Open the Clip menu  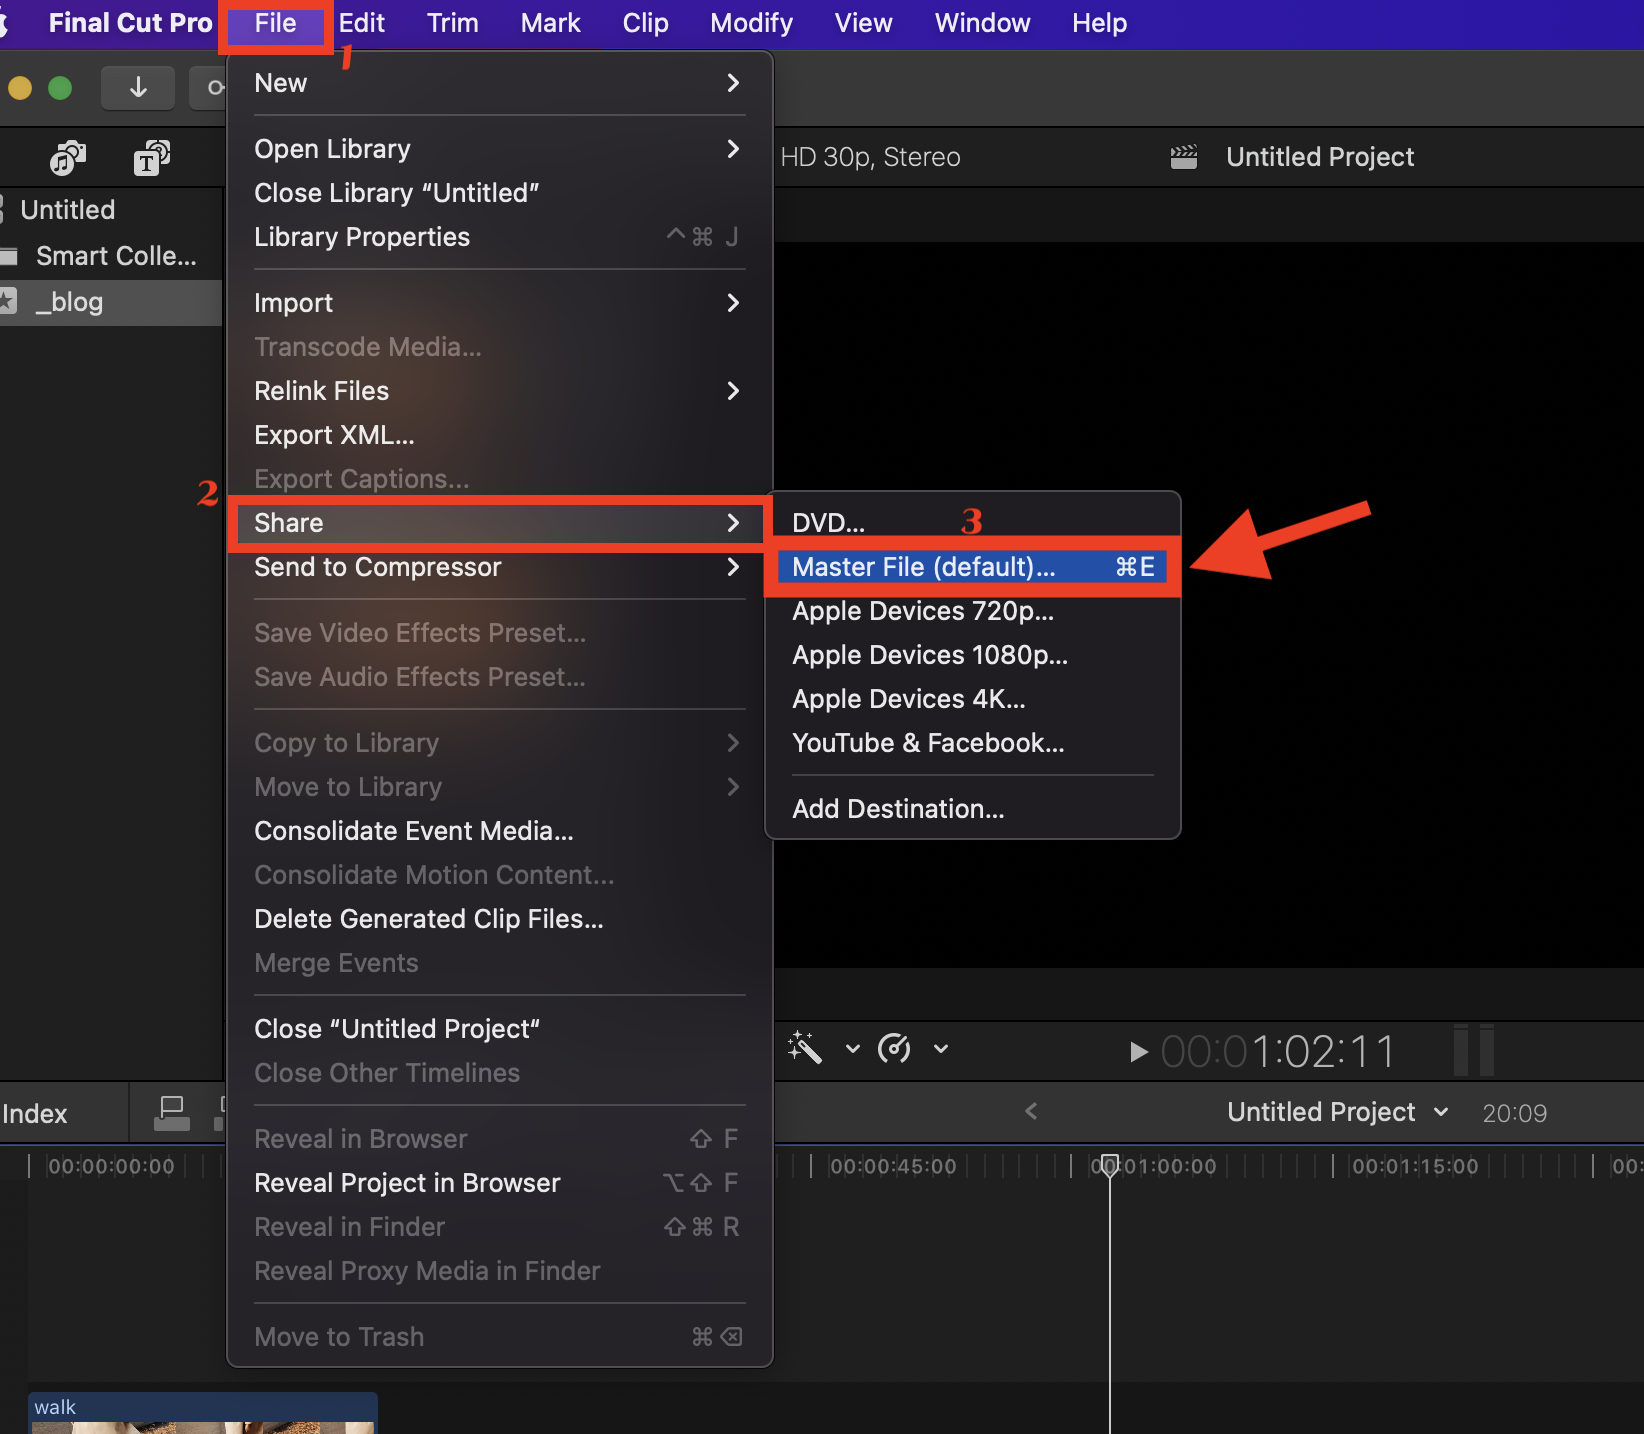point(645,23)
